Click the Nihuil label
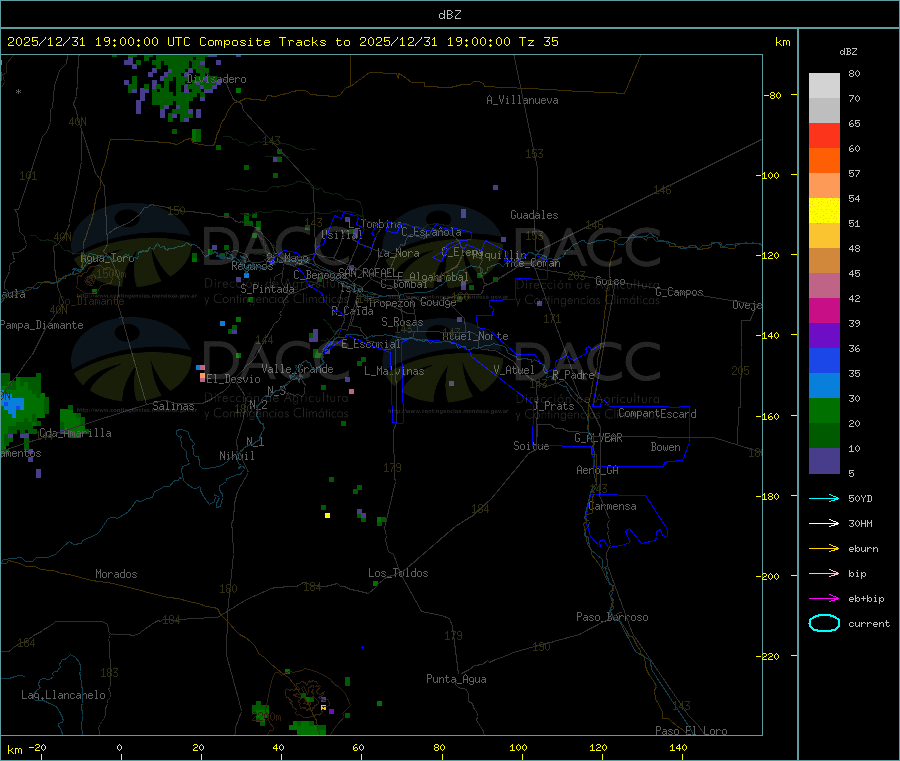The image size is (900, 761). pos(236,456)
